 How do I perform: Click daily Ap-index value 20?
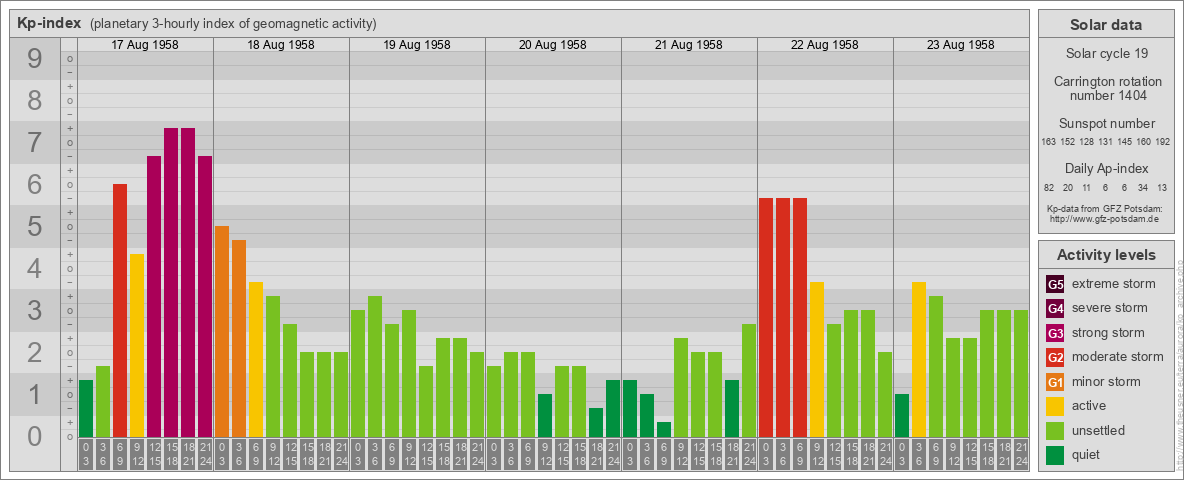tap(1068, 187)
